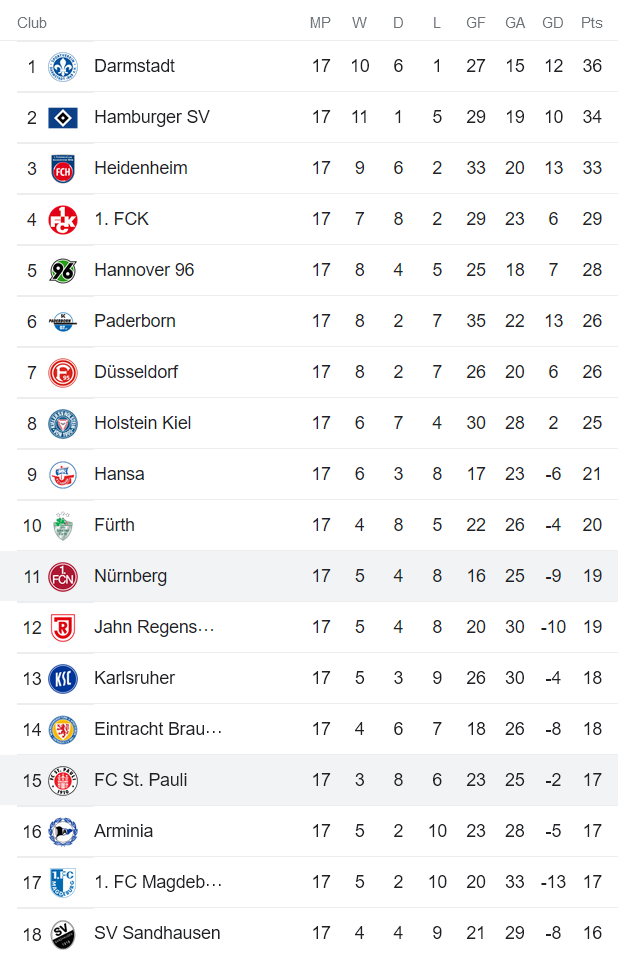The image size is (618, 968).
Task: Click the SV Sandhausen badge
Action: click(62, 932)
